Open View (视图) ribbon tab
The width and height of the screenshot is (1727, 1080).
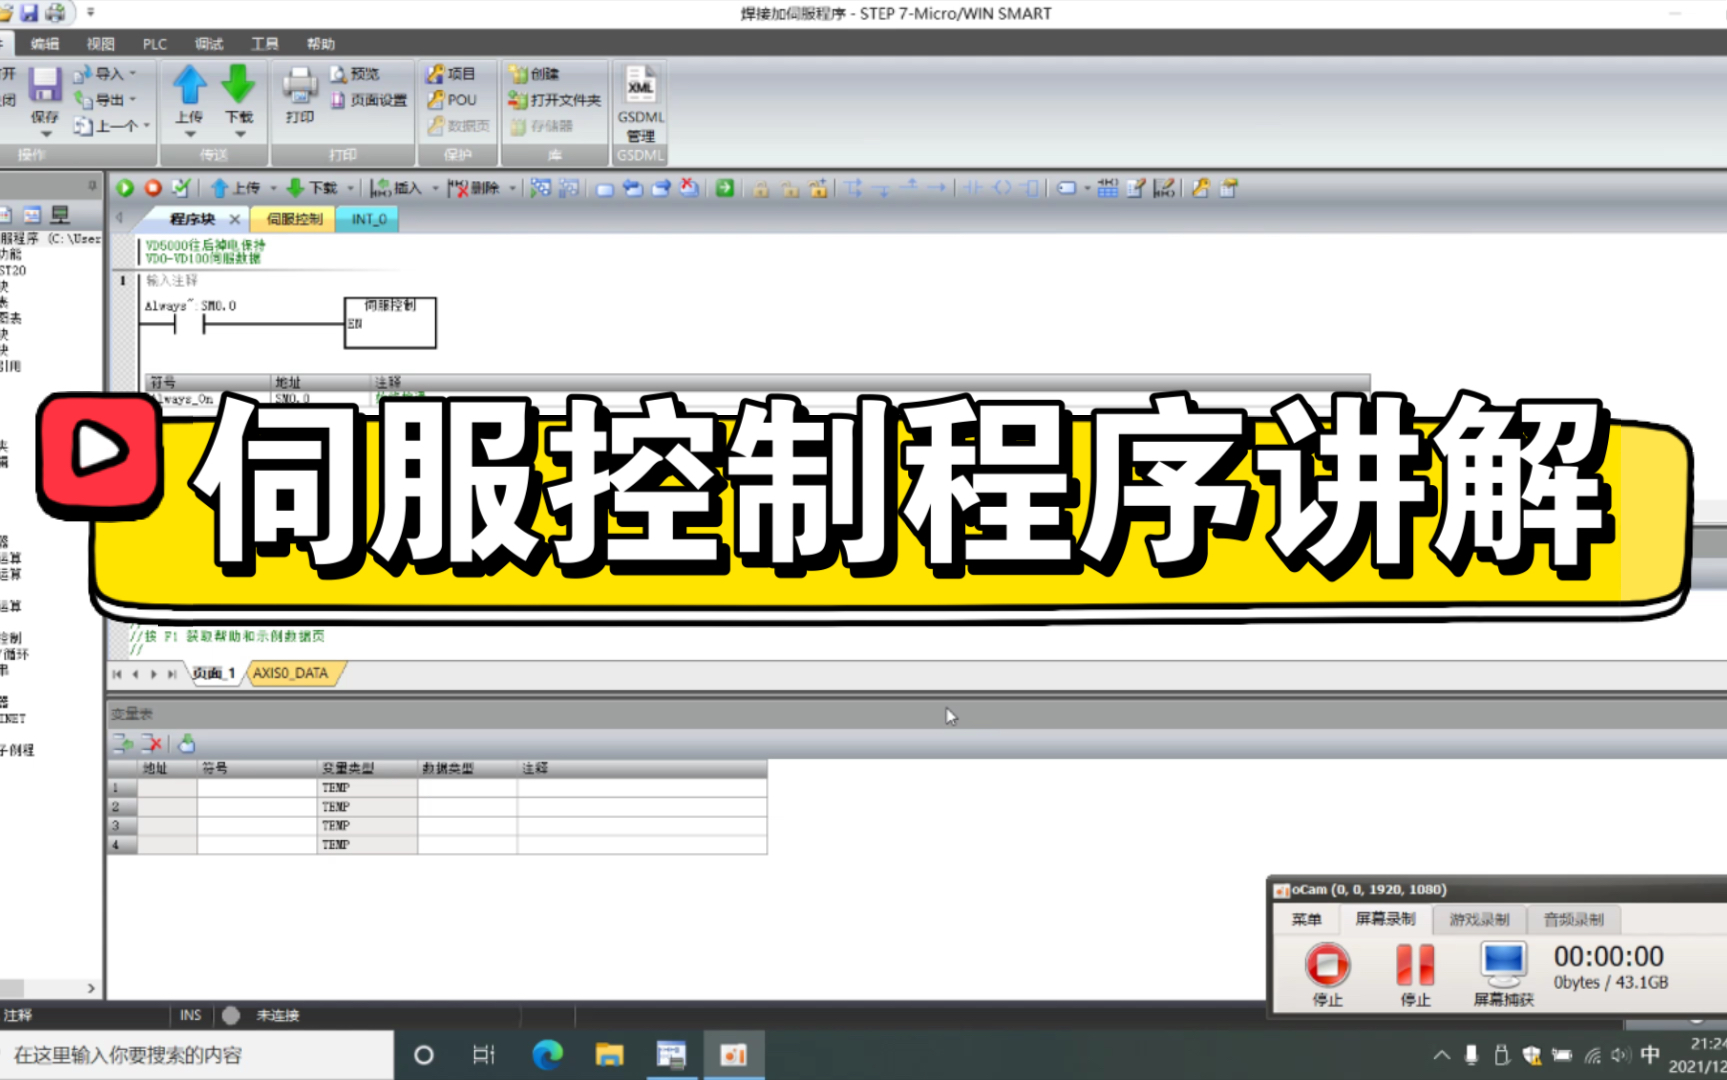[x=100, y=44]
